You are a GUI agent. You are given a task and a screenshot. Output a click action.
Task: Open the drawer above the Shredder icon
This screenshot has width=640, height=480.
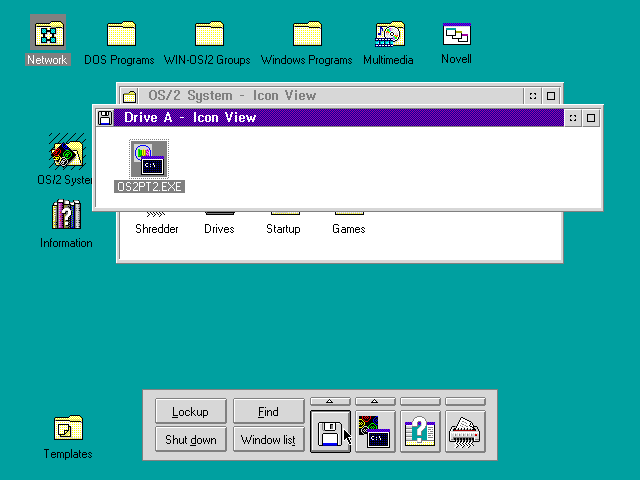coord(465,402)
